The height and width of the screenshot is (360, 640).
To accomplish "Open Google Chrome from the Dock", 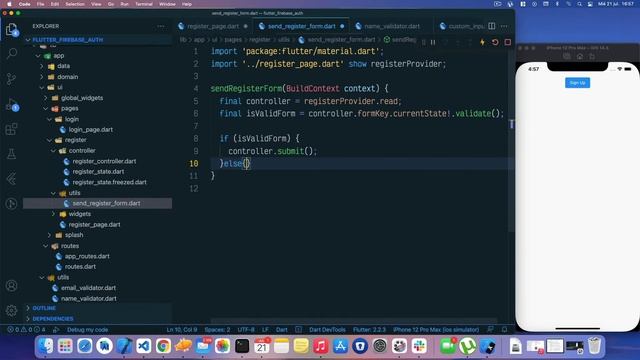I will click(x=163, y=346).
